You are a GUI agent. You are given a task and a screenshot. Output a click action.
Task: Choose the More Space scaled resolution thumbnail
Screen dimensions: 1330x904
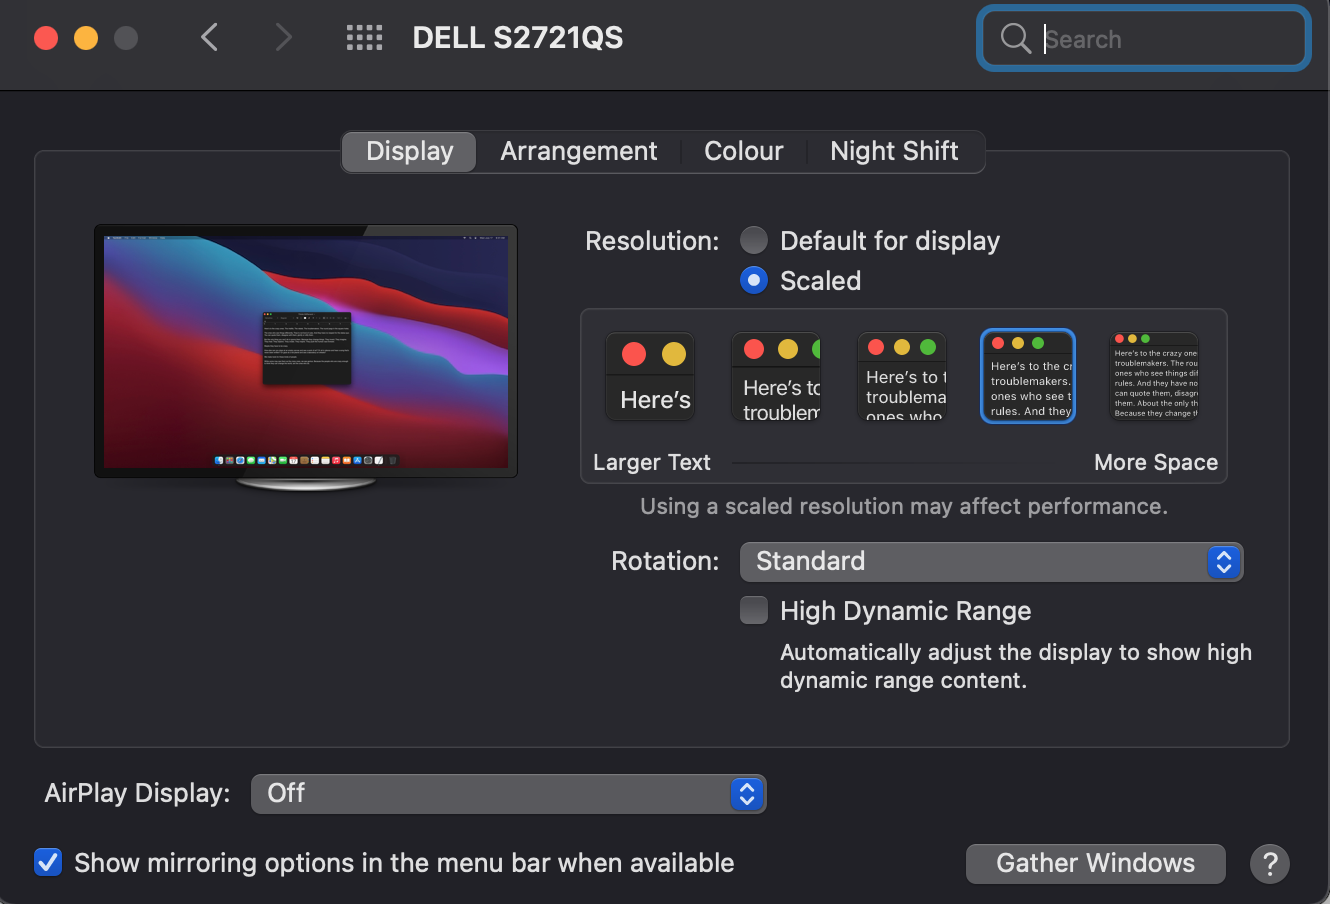pyautogui.click(x=1154, y=377)
